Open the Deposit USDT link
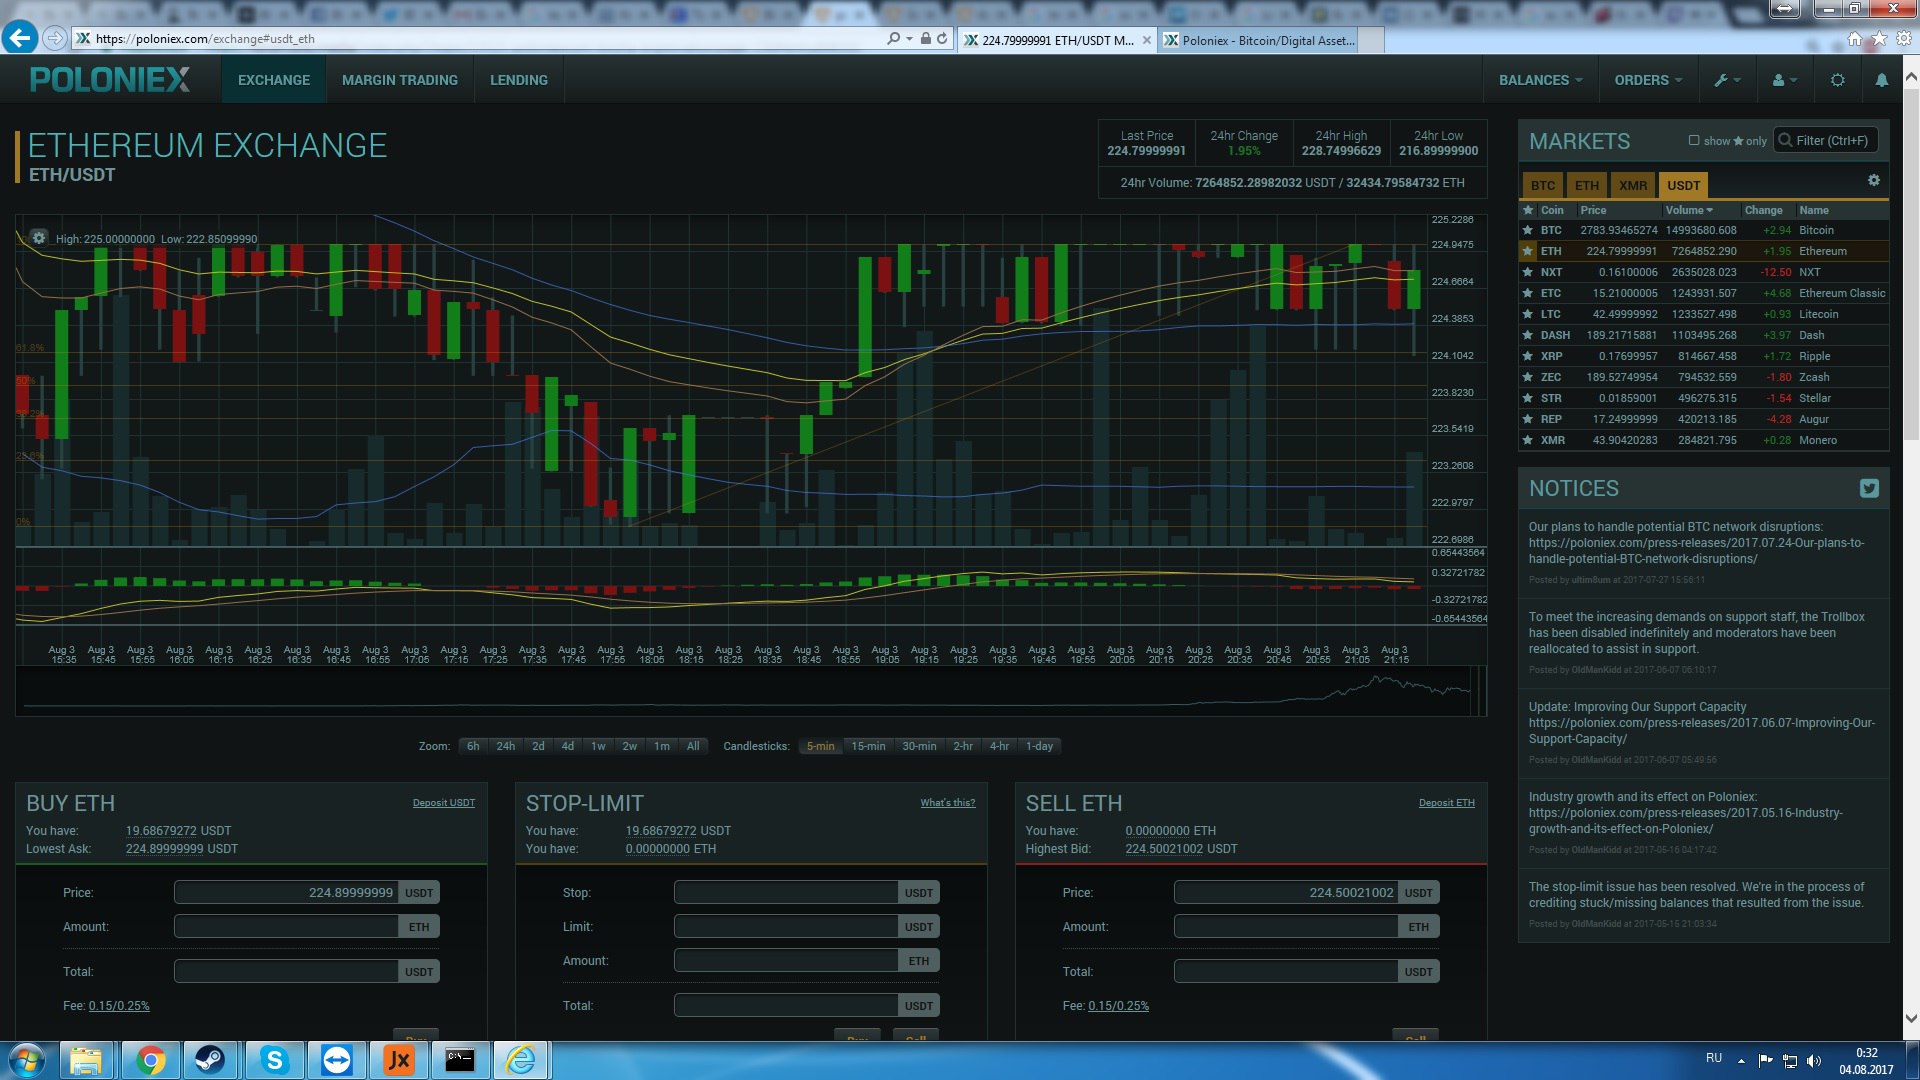This screenshot has height=1080, width=1920. click(x=444, y=803)
